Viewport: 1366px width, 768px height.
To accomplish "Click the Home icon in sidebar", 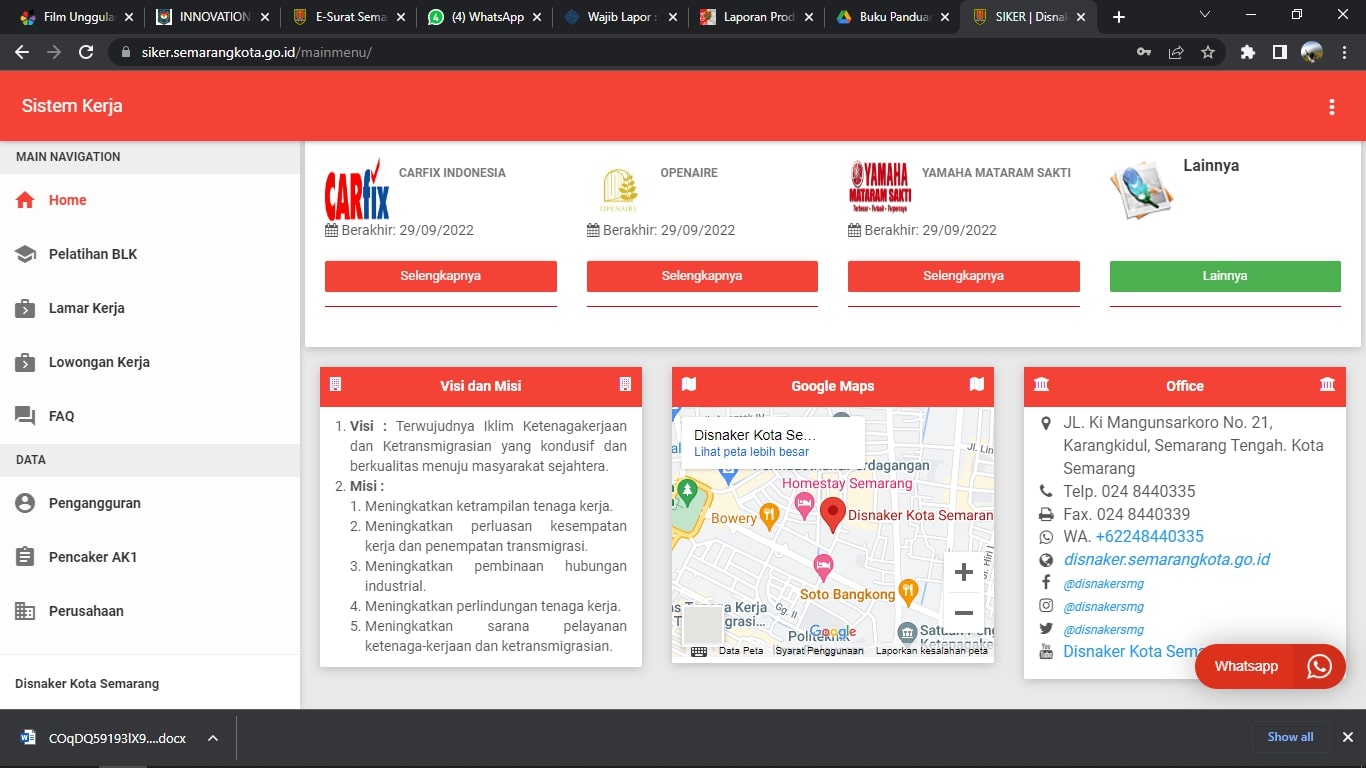I will tap(26, 200).
